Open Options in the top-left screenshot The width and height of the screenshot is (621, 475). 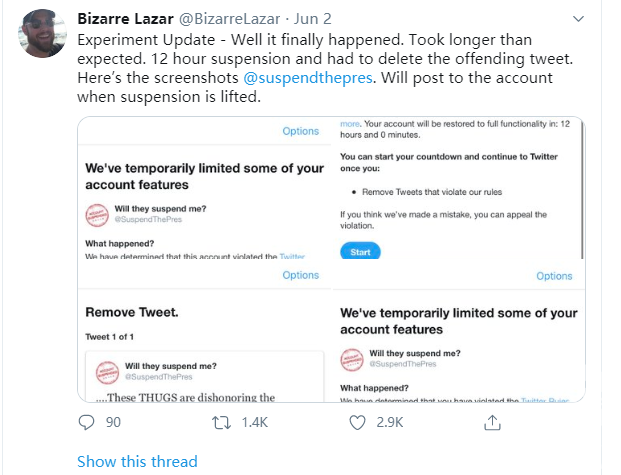point(300,131)
